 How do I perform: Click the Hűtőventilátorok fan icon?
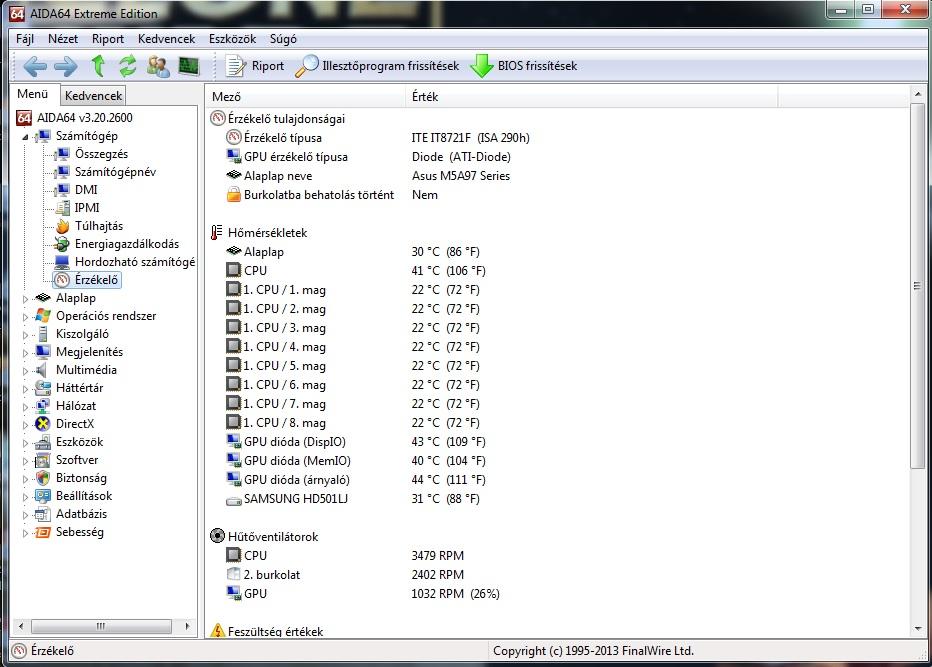point(218,536)
